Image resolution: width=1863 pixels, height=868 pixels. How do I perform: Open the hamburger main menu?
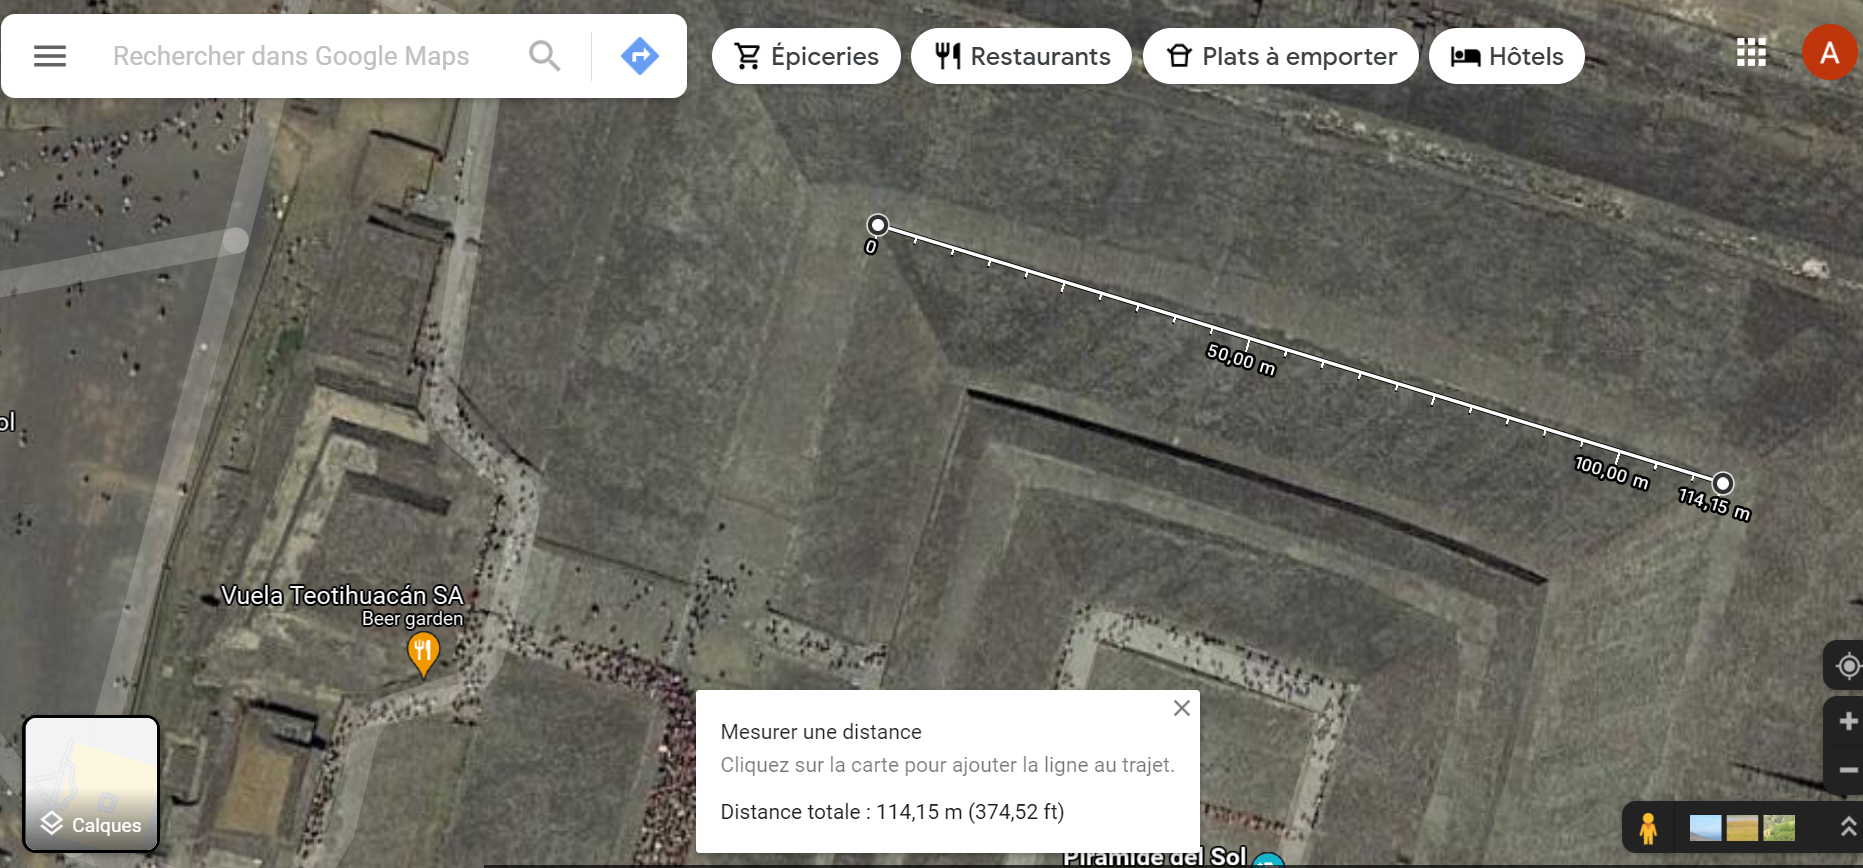click(x=50, y=56)
